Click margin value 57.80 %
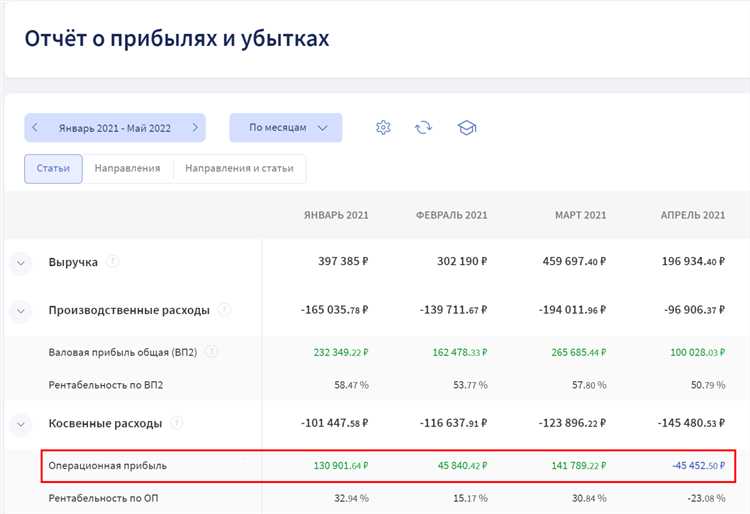The height and width of the screenshot is (514, 750). 589,385
